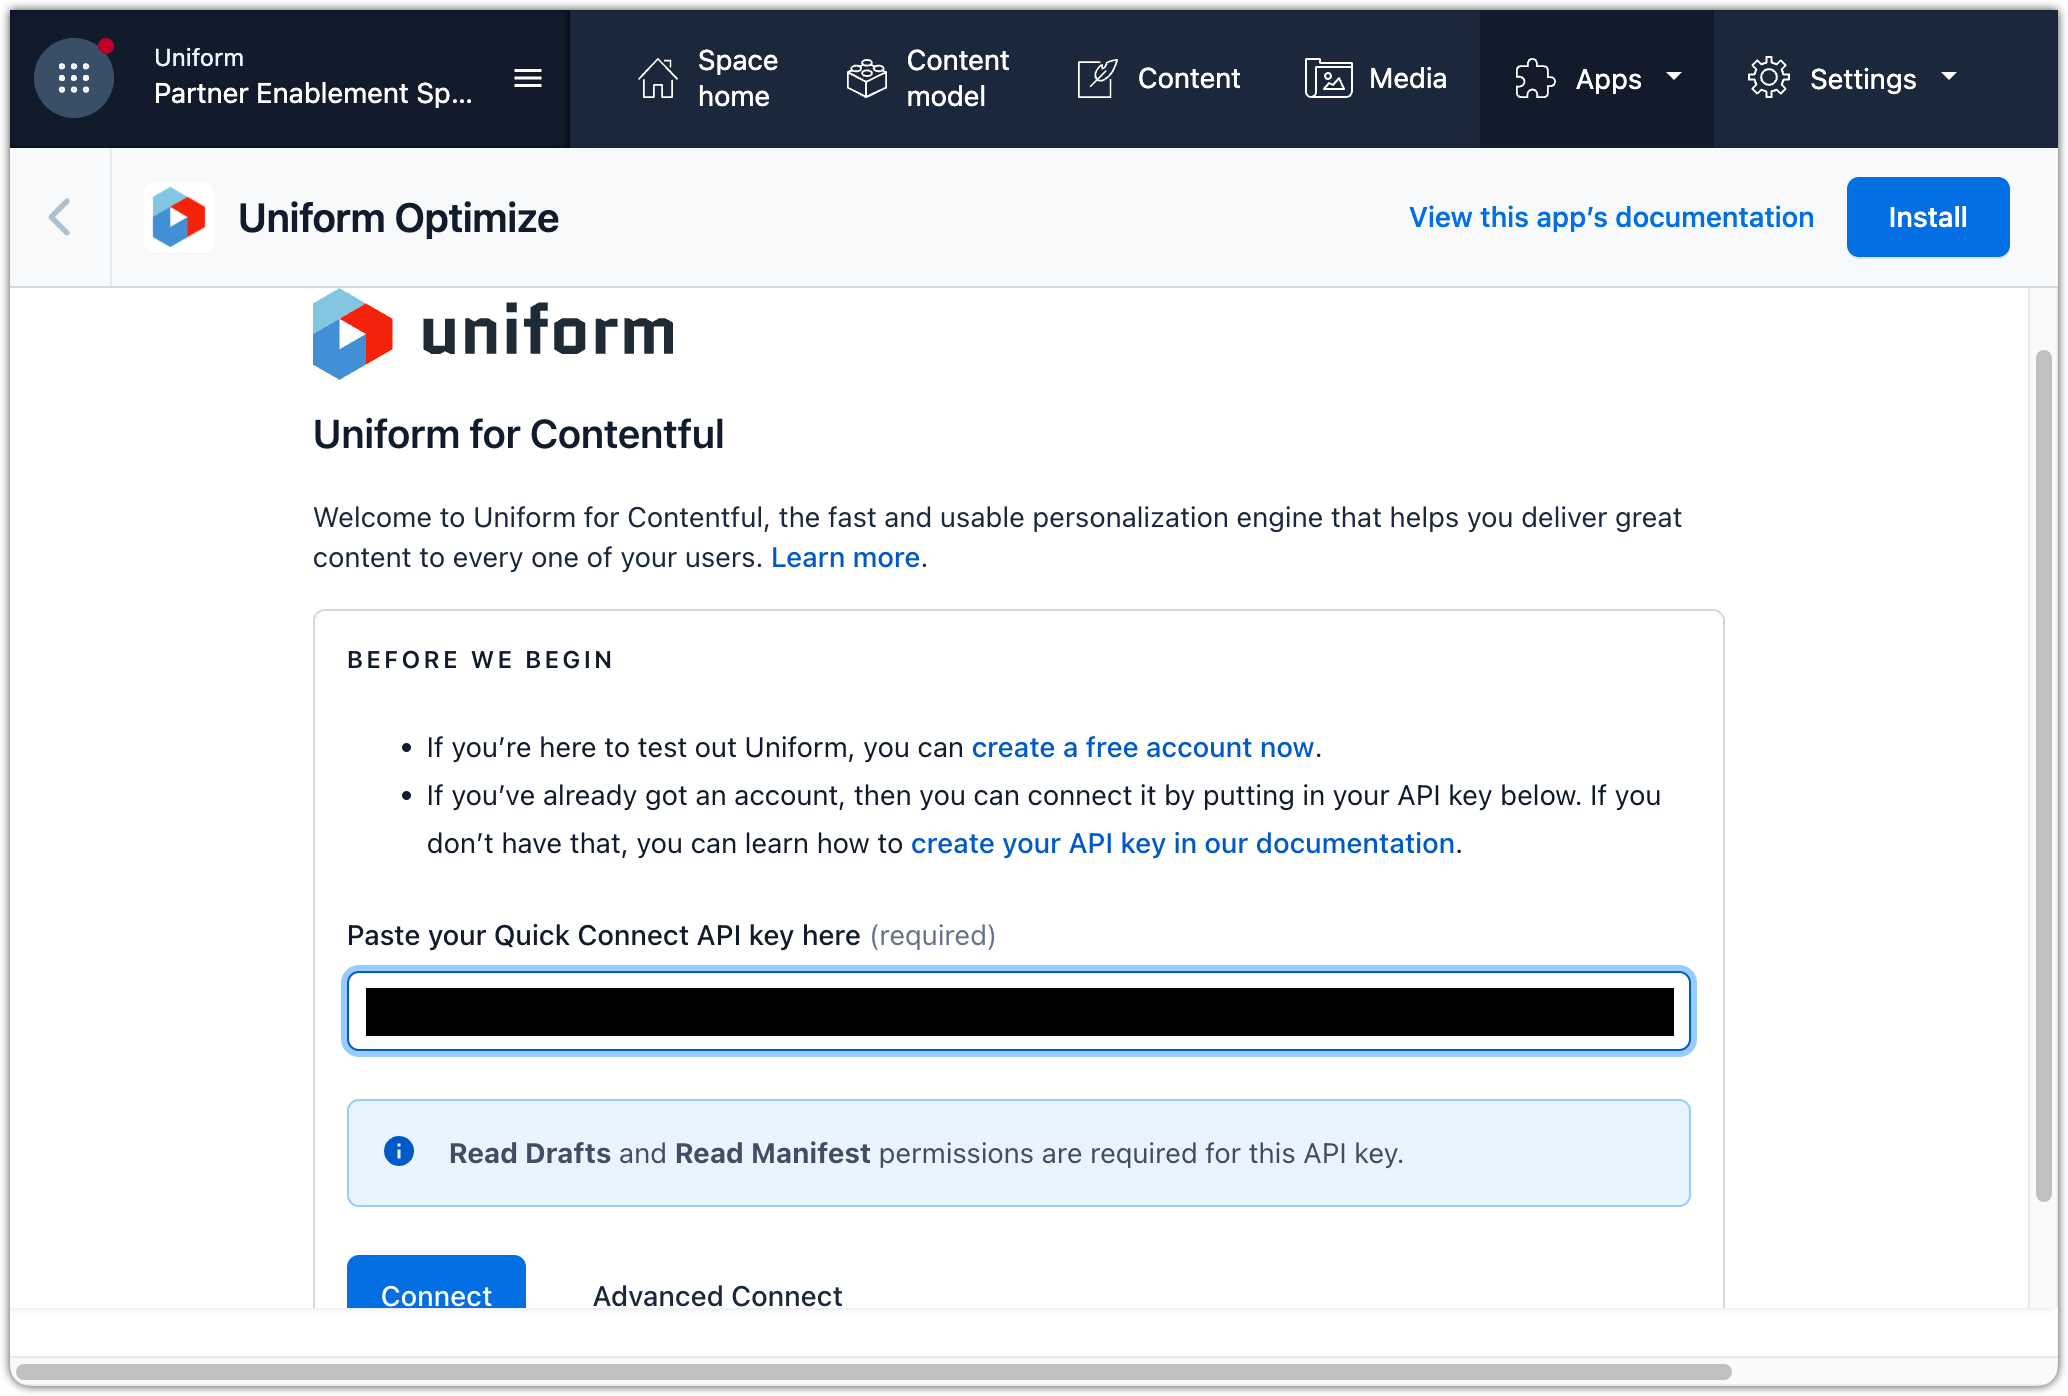
Task: Focus the Quick Connect API key field
Action: coord(1018,1011)
